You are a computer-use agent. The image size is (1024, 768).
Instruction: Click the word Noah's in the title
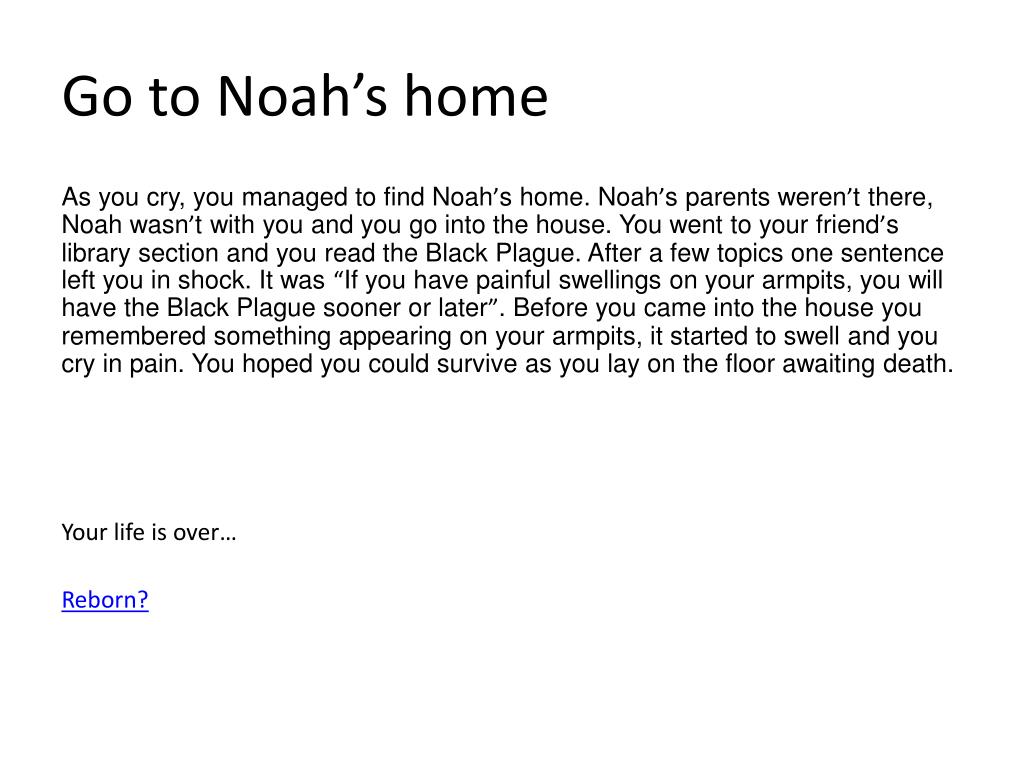tap(302, 95)
